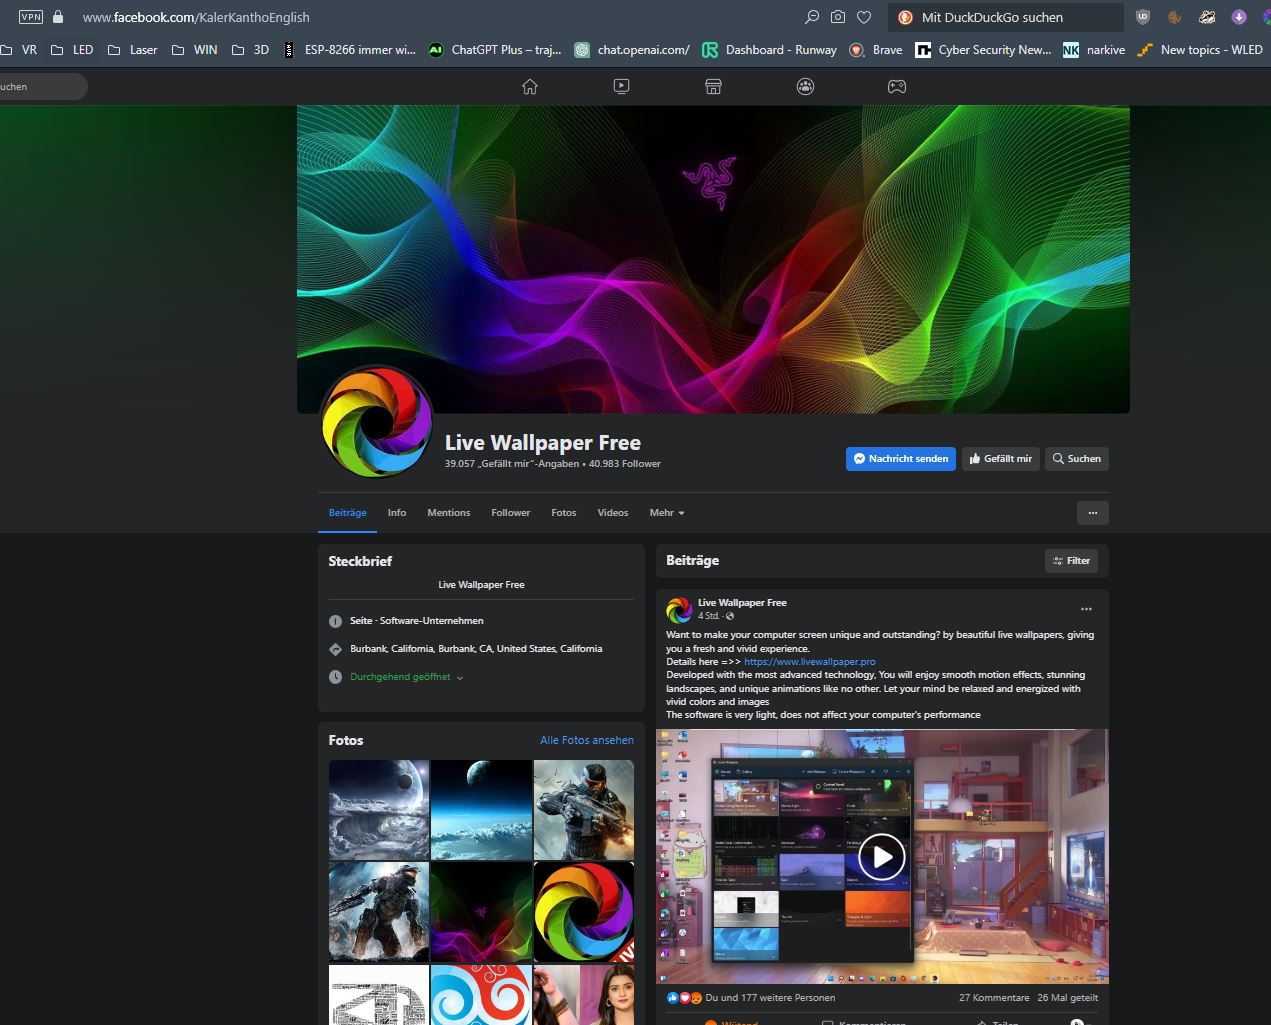Open the three-dots menu on the post
Image resolution: width=1271 pixels, height=1025 pixels.
click(x=1086, y=609)
